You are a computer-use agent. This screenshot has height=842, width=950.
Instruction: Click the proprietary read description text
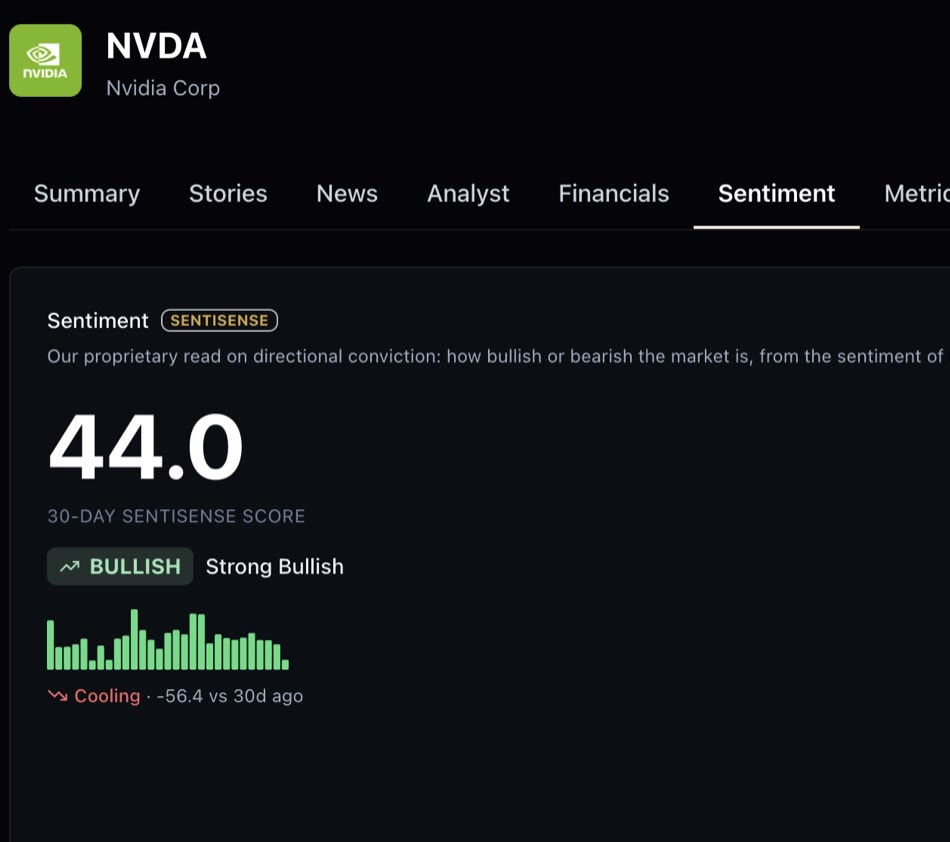tap(495, 356)
